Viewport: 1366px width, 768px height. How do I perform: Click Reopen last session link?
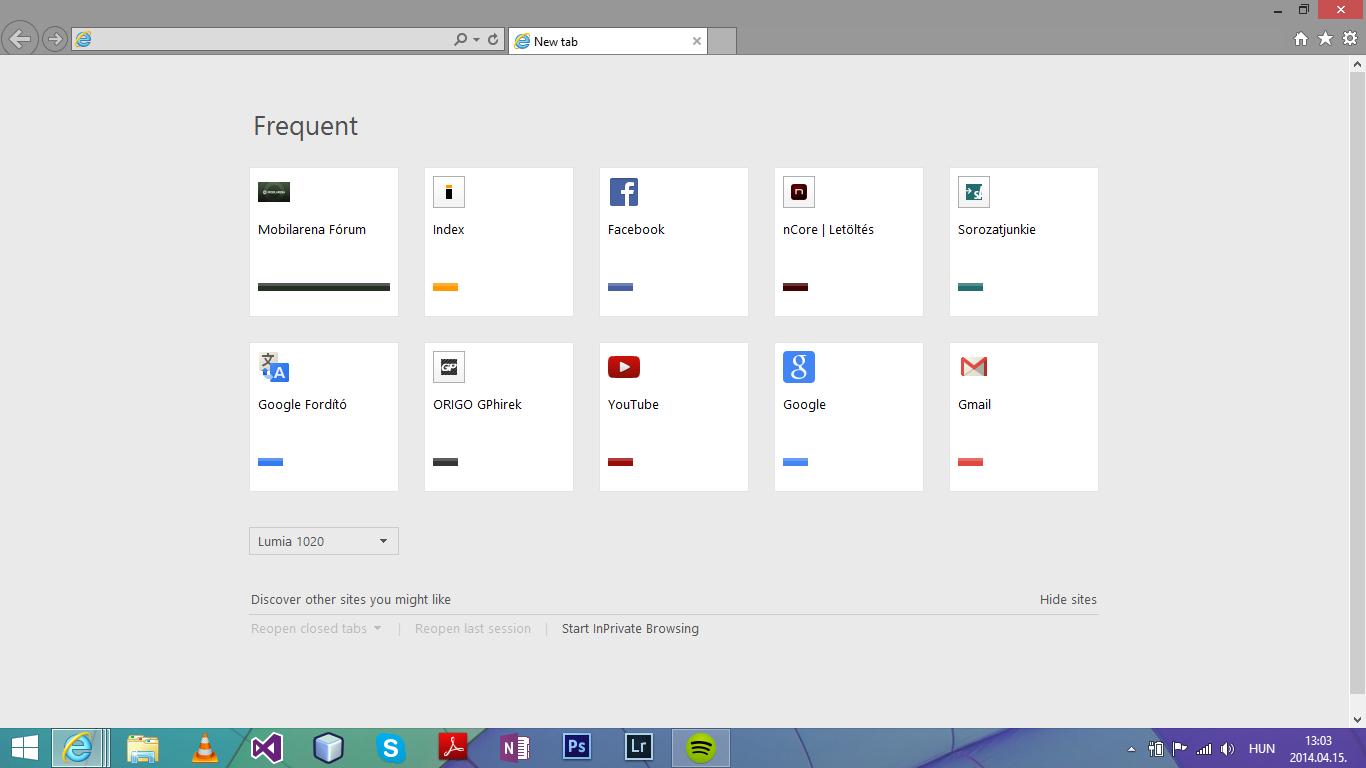(x=473, y=629)
